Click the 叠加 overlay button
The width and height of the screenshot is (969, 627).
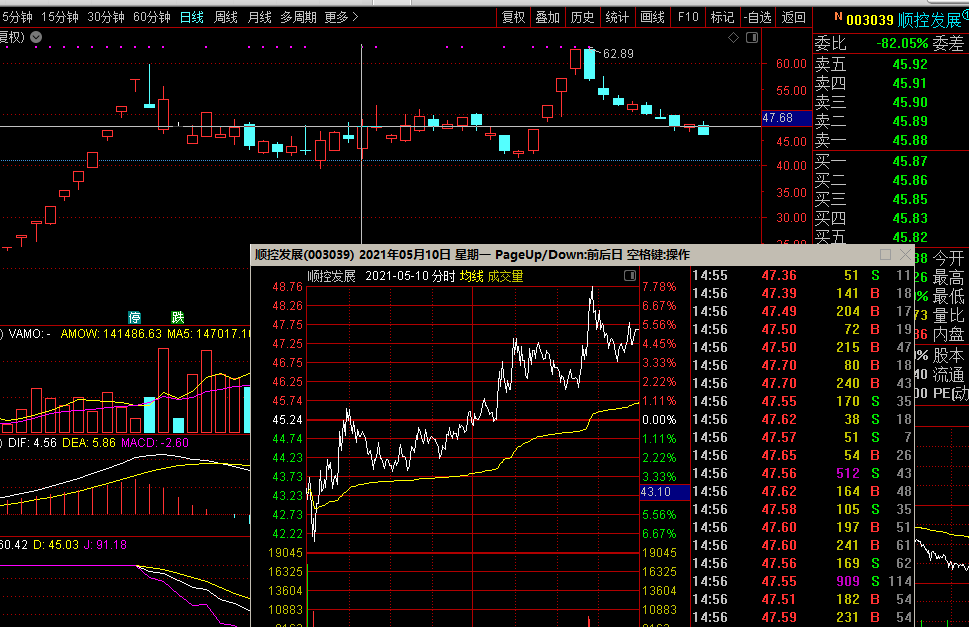pyautogui.click(x=548, y=17)
